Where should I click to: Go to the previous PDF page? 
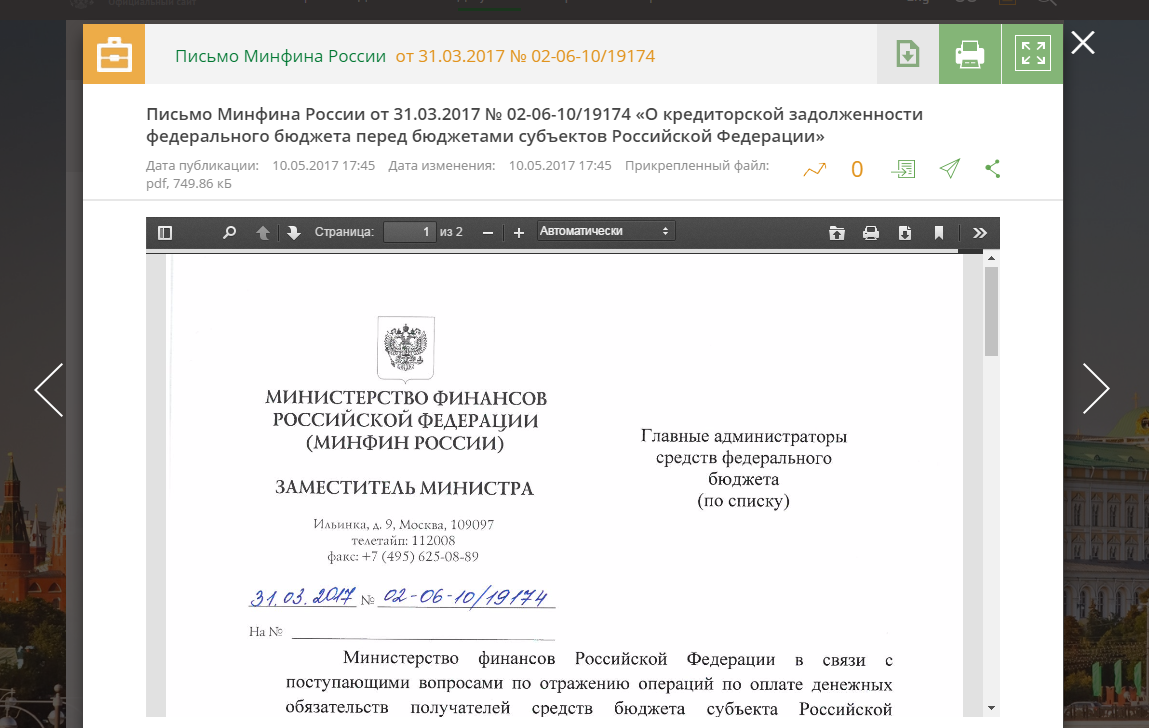263,233
